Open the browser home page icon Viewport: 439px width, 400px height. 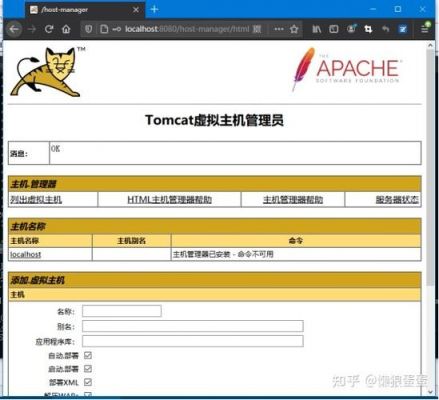click(x=66, y=29)
